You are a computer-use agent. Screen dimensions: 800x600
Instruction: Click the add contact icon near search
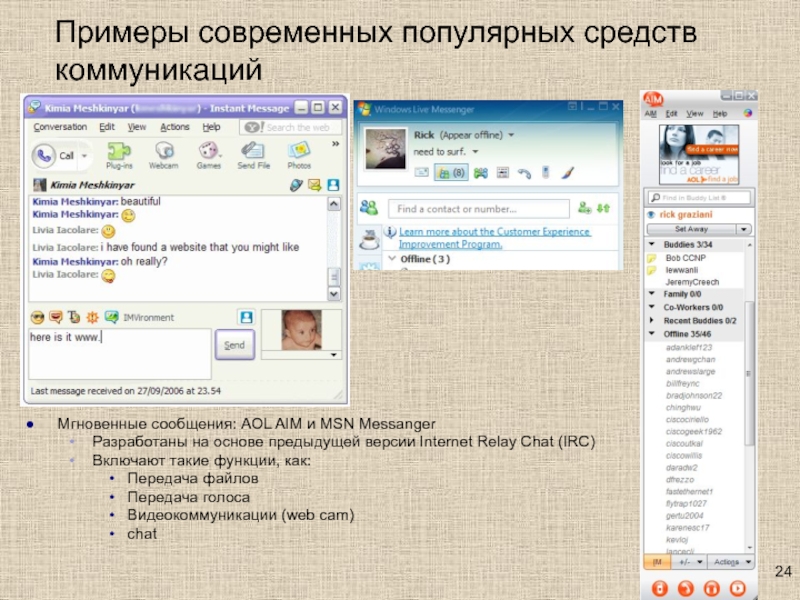pyautogui.click(x=584, y=208)
